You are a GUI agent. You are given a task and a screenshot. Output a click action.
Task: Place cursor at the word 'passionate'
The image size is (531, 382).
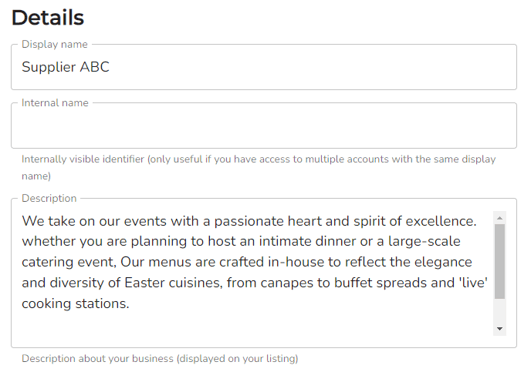[249, 221]
